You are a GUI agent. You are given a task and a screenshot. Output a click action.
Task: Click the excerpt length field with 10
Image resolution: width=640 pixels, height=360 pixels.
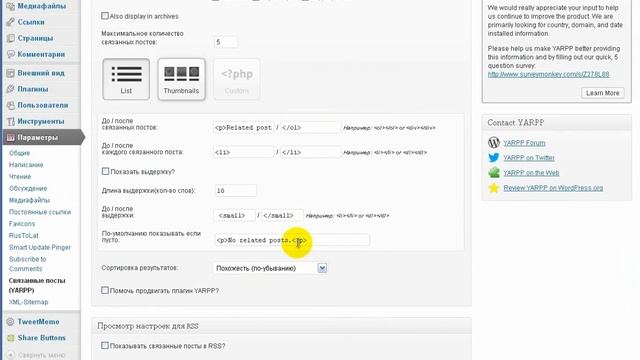point(236,191)
